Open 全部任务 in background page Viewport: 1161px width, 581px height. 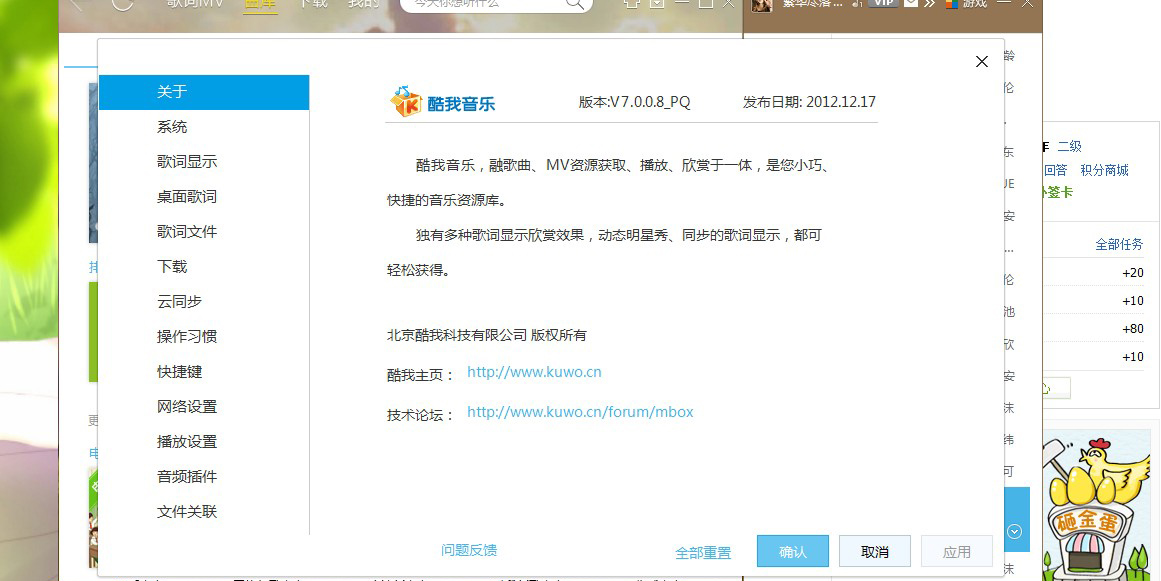click(1119, 244)
